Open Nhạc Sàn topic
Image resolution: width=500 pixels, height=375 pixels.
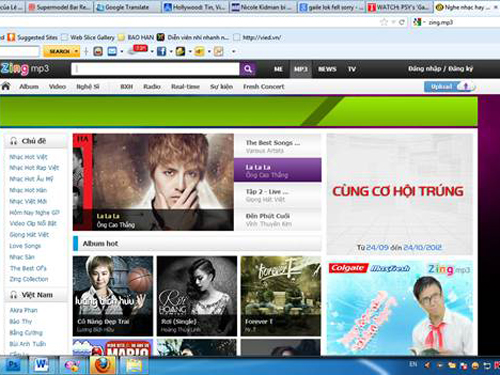pos(22,257)
